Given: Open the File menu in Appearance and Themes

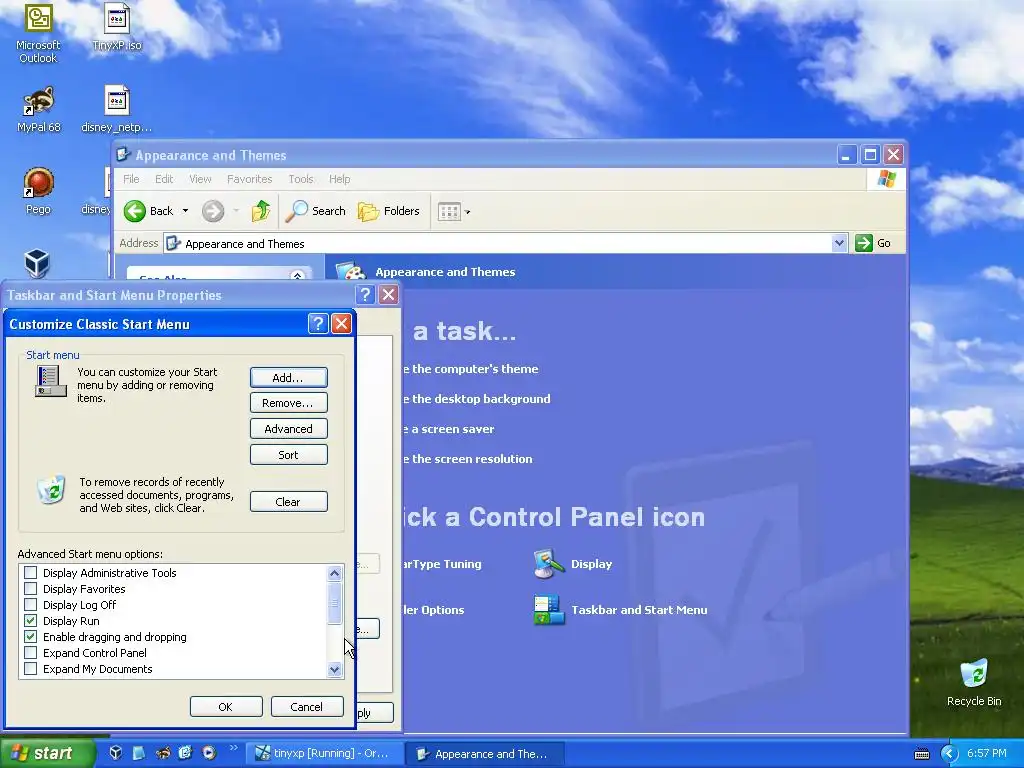Looking at the screenshot, I should 131,179.
